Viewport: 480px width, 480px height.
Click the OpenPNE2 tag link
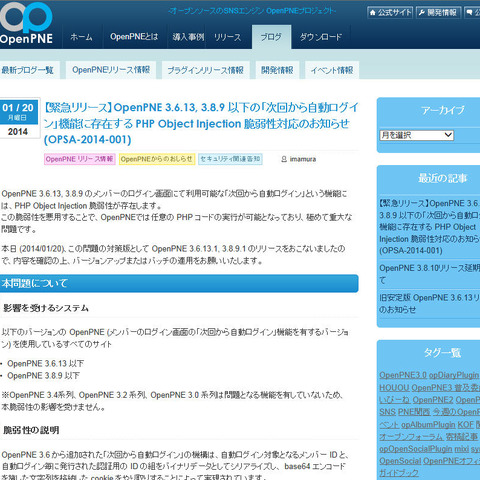point(433,400)
